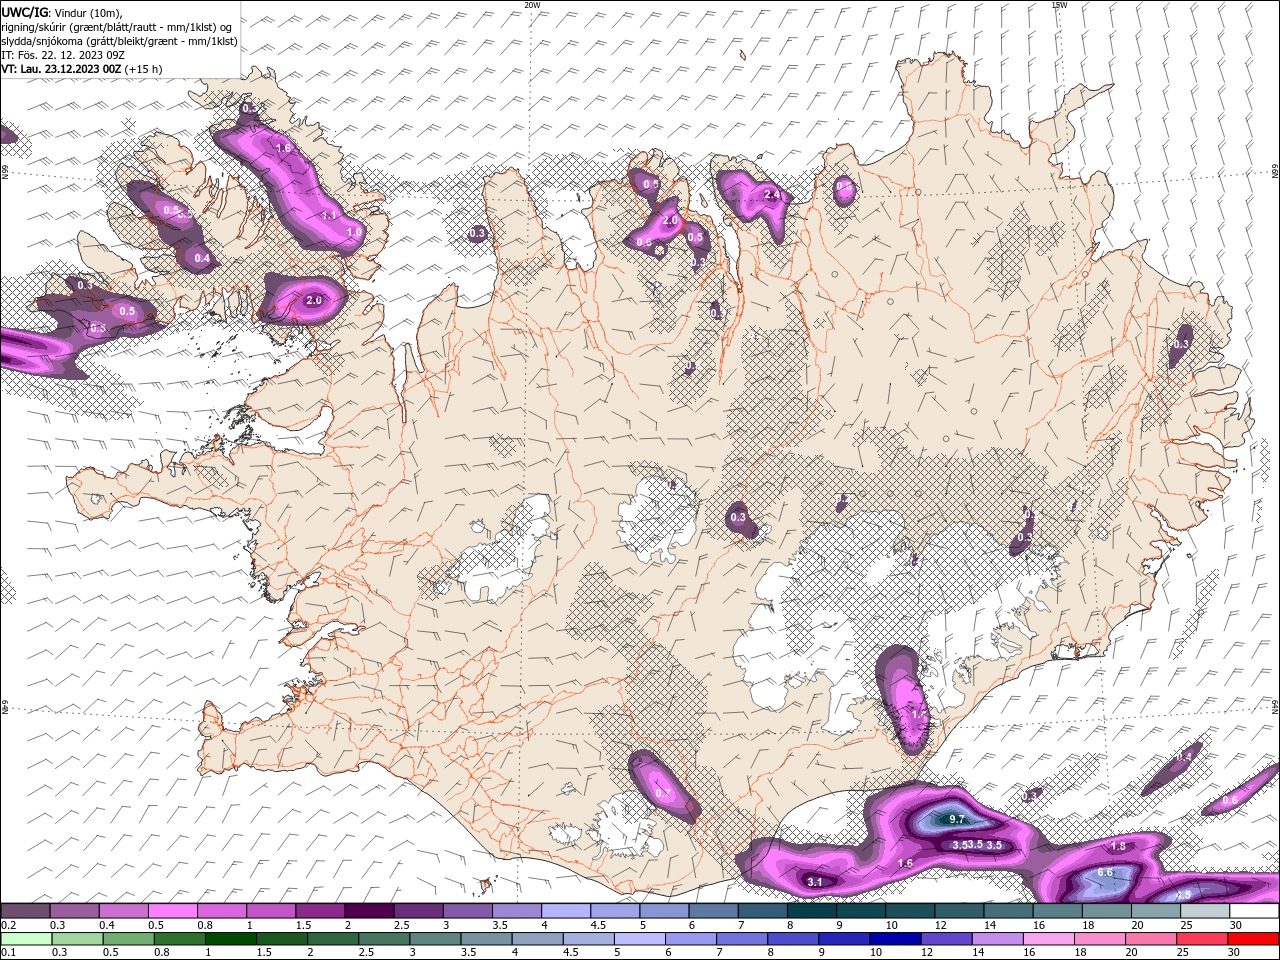Image resolution: width=1280 pixels, height=960 pixels.
Task: Select the 0.7 value label in south Iceland
Action: point(663,793)
